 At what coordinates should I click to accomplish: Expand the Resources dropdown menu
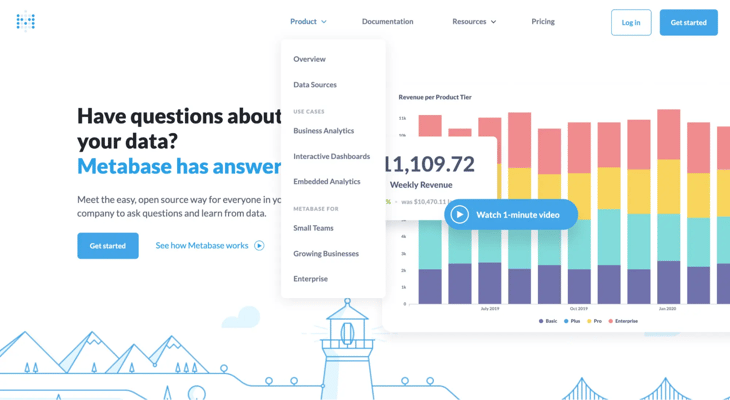[473, 21]
